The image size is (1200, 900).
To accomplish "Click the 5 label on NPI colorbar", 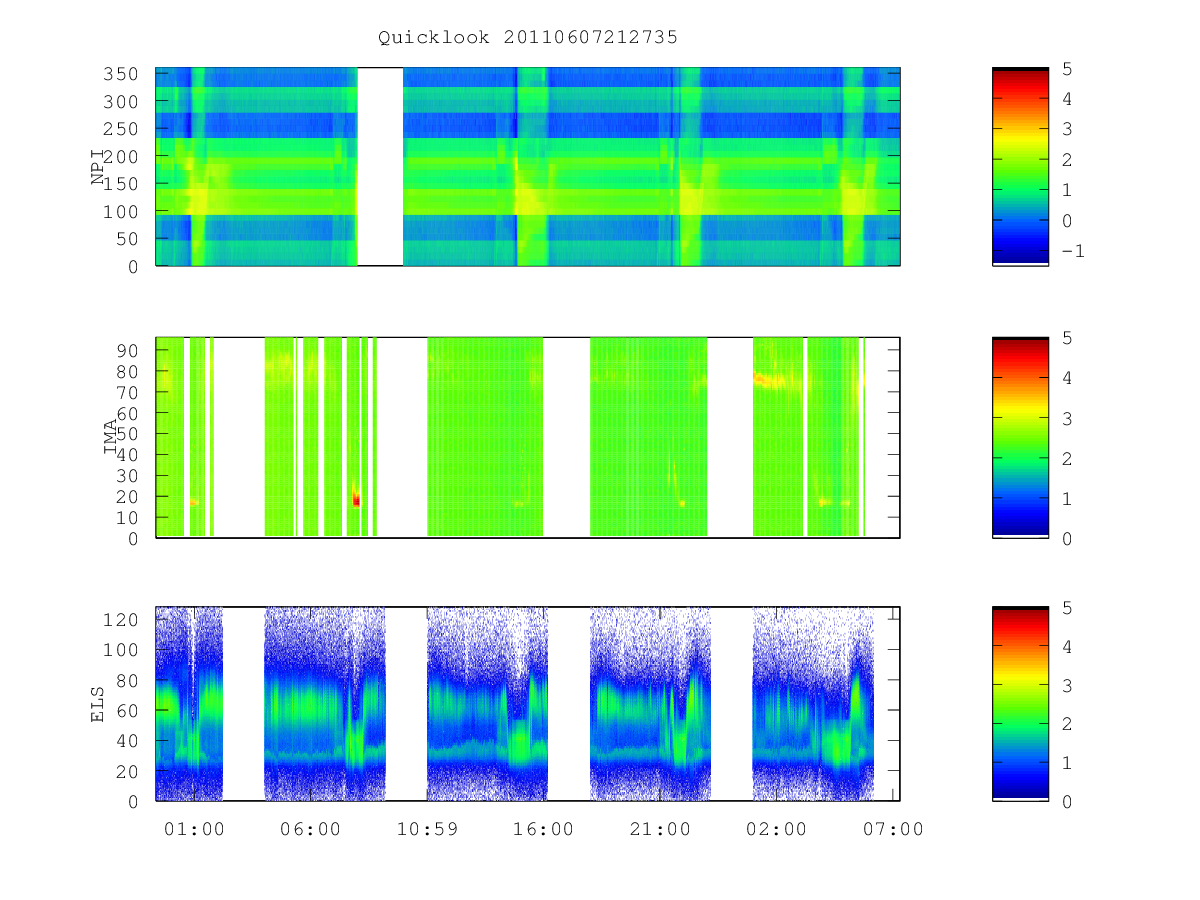I will coord(1066,69).
